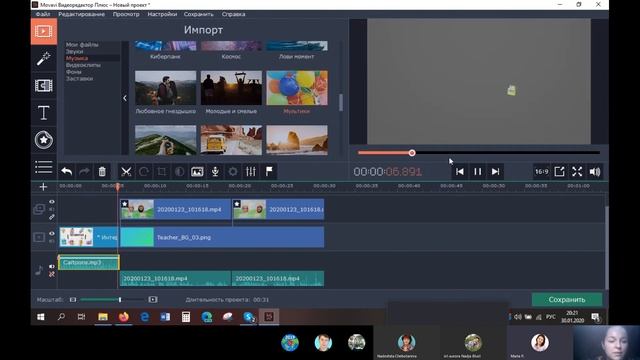Redo the last action
Image resolution: width=640 pixels, height=360 pixels.
pos(84,171)
